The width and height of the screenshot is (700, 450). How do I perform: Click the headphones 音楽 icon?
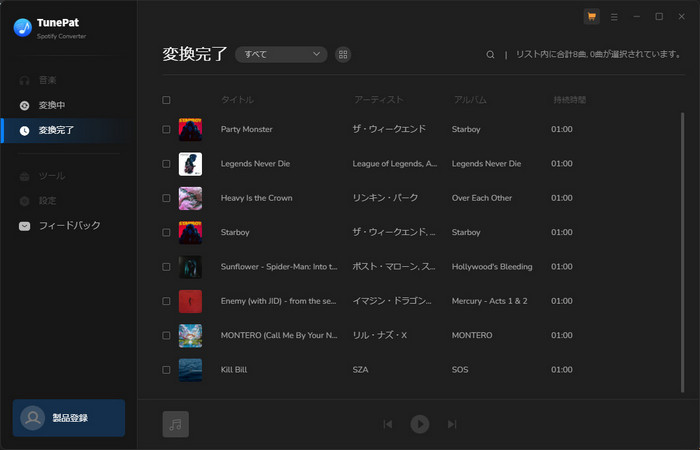[25, 80]
